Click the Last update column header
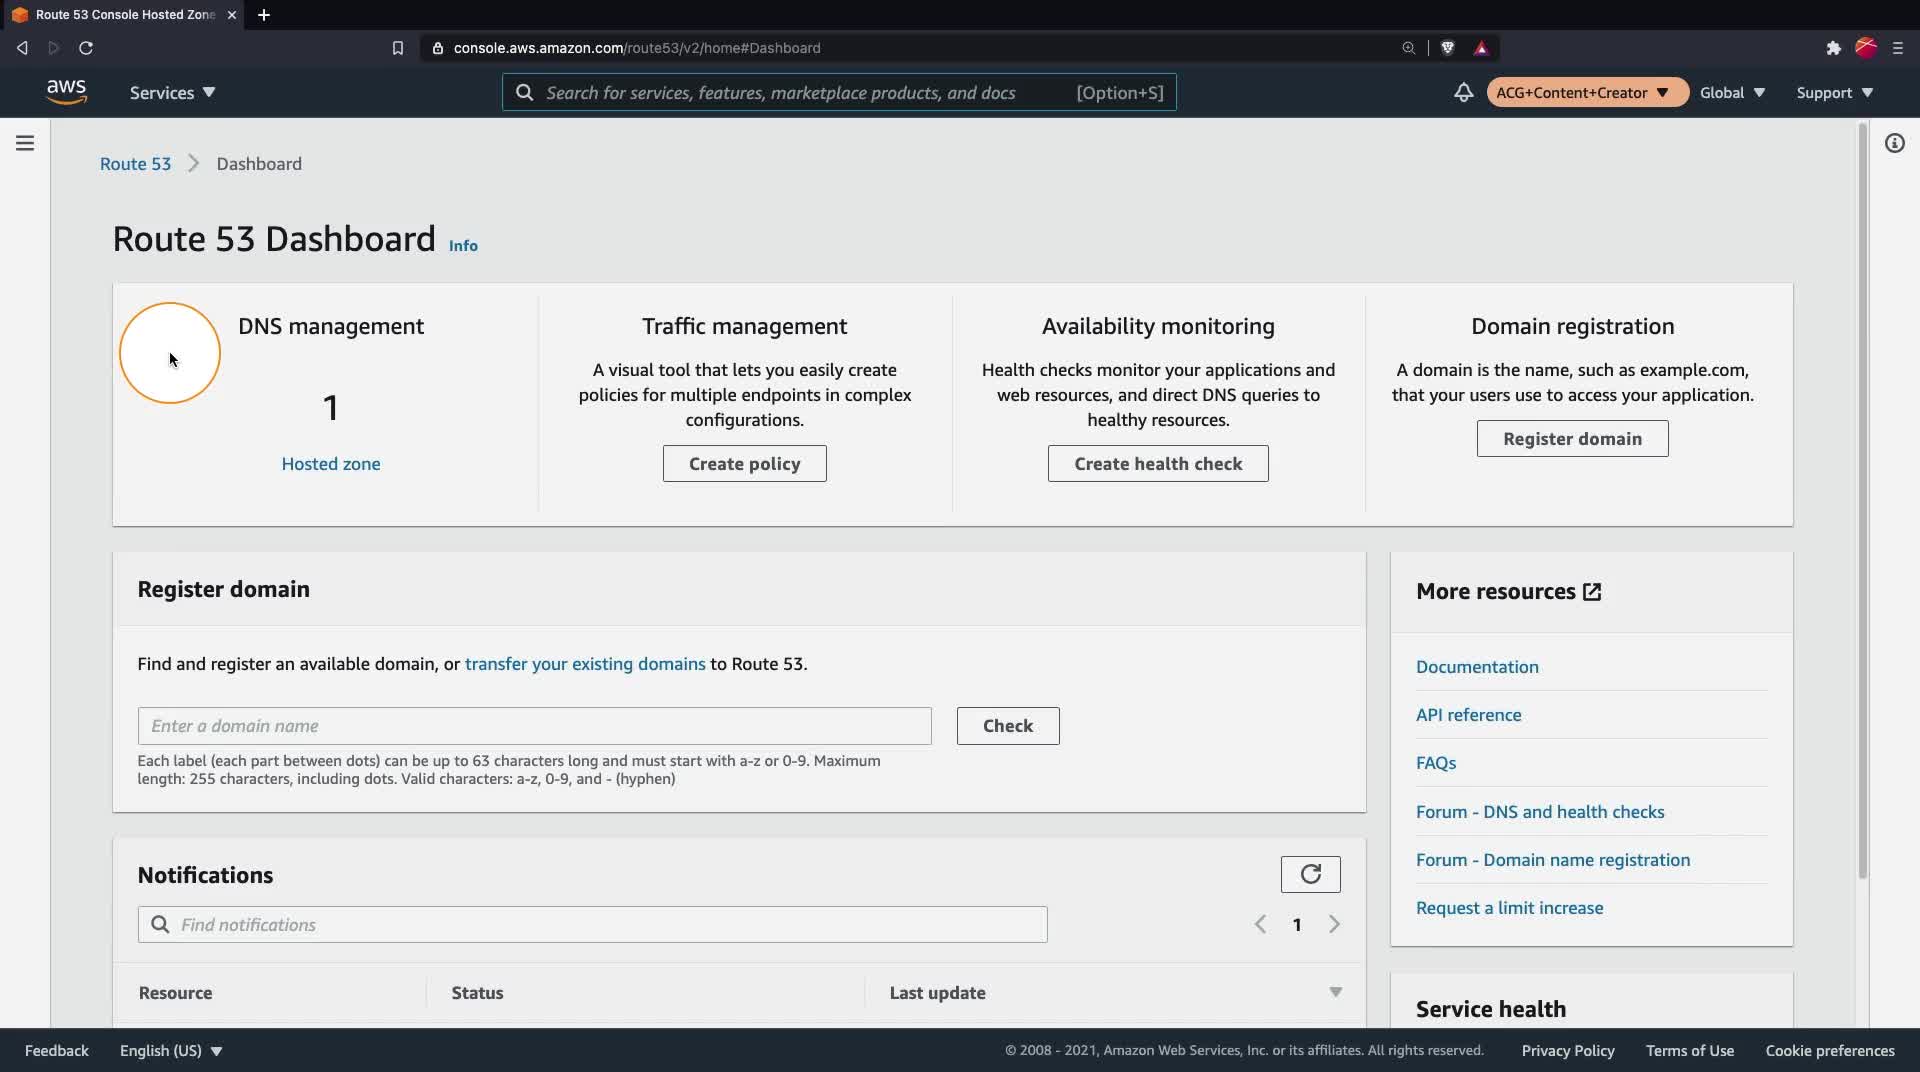 click(937, 993)
